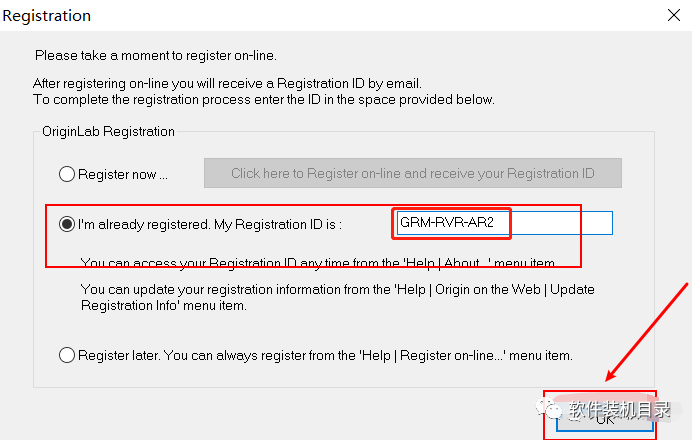Click inside the Registration ID input field
The height and width of the screenshot is (440, 693).
coord(504,223)
